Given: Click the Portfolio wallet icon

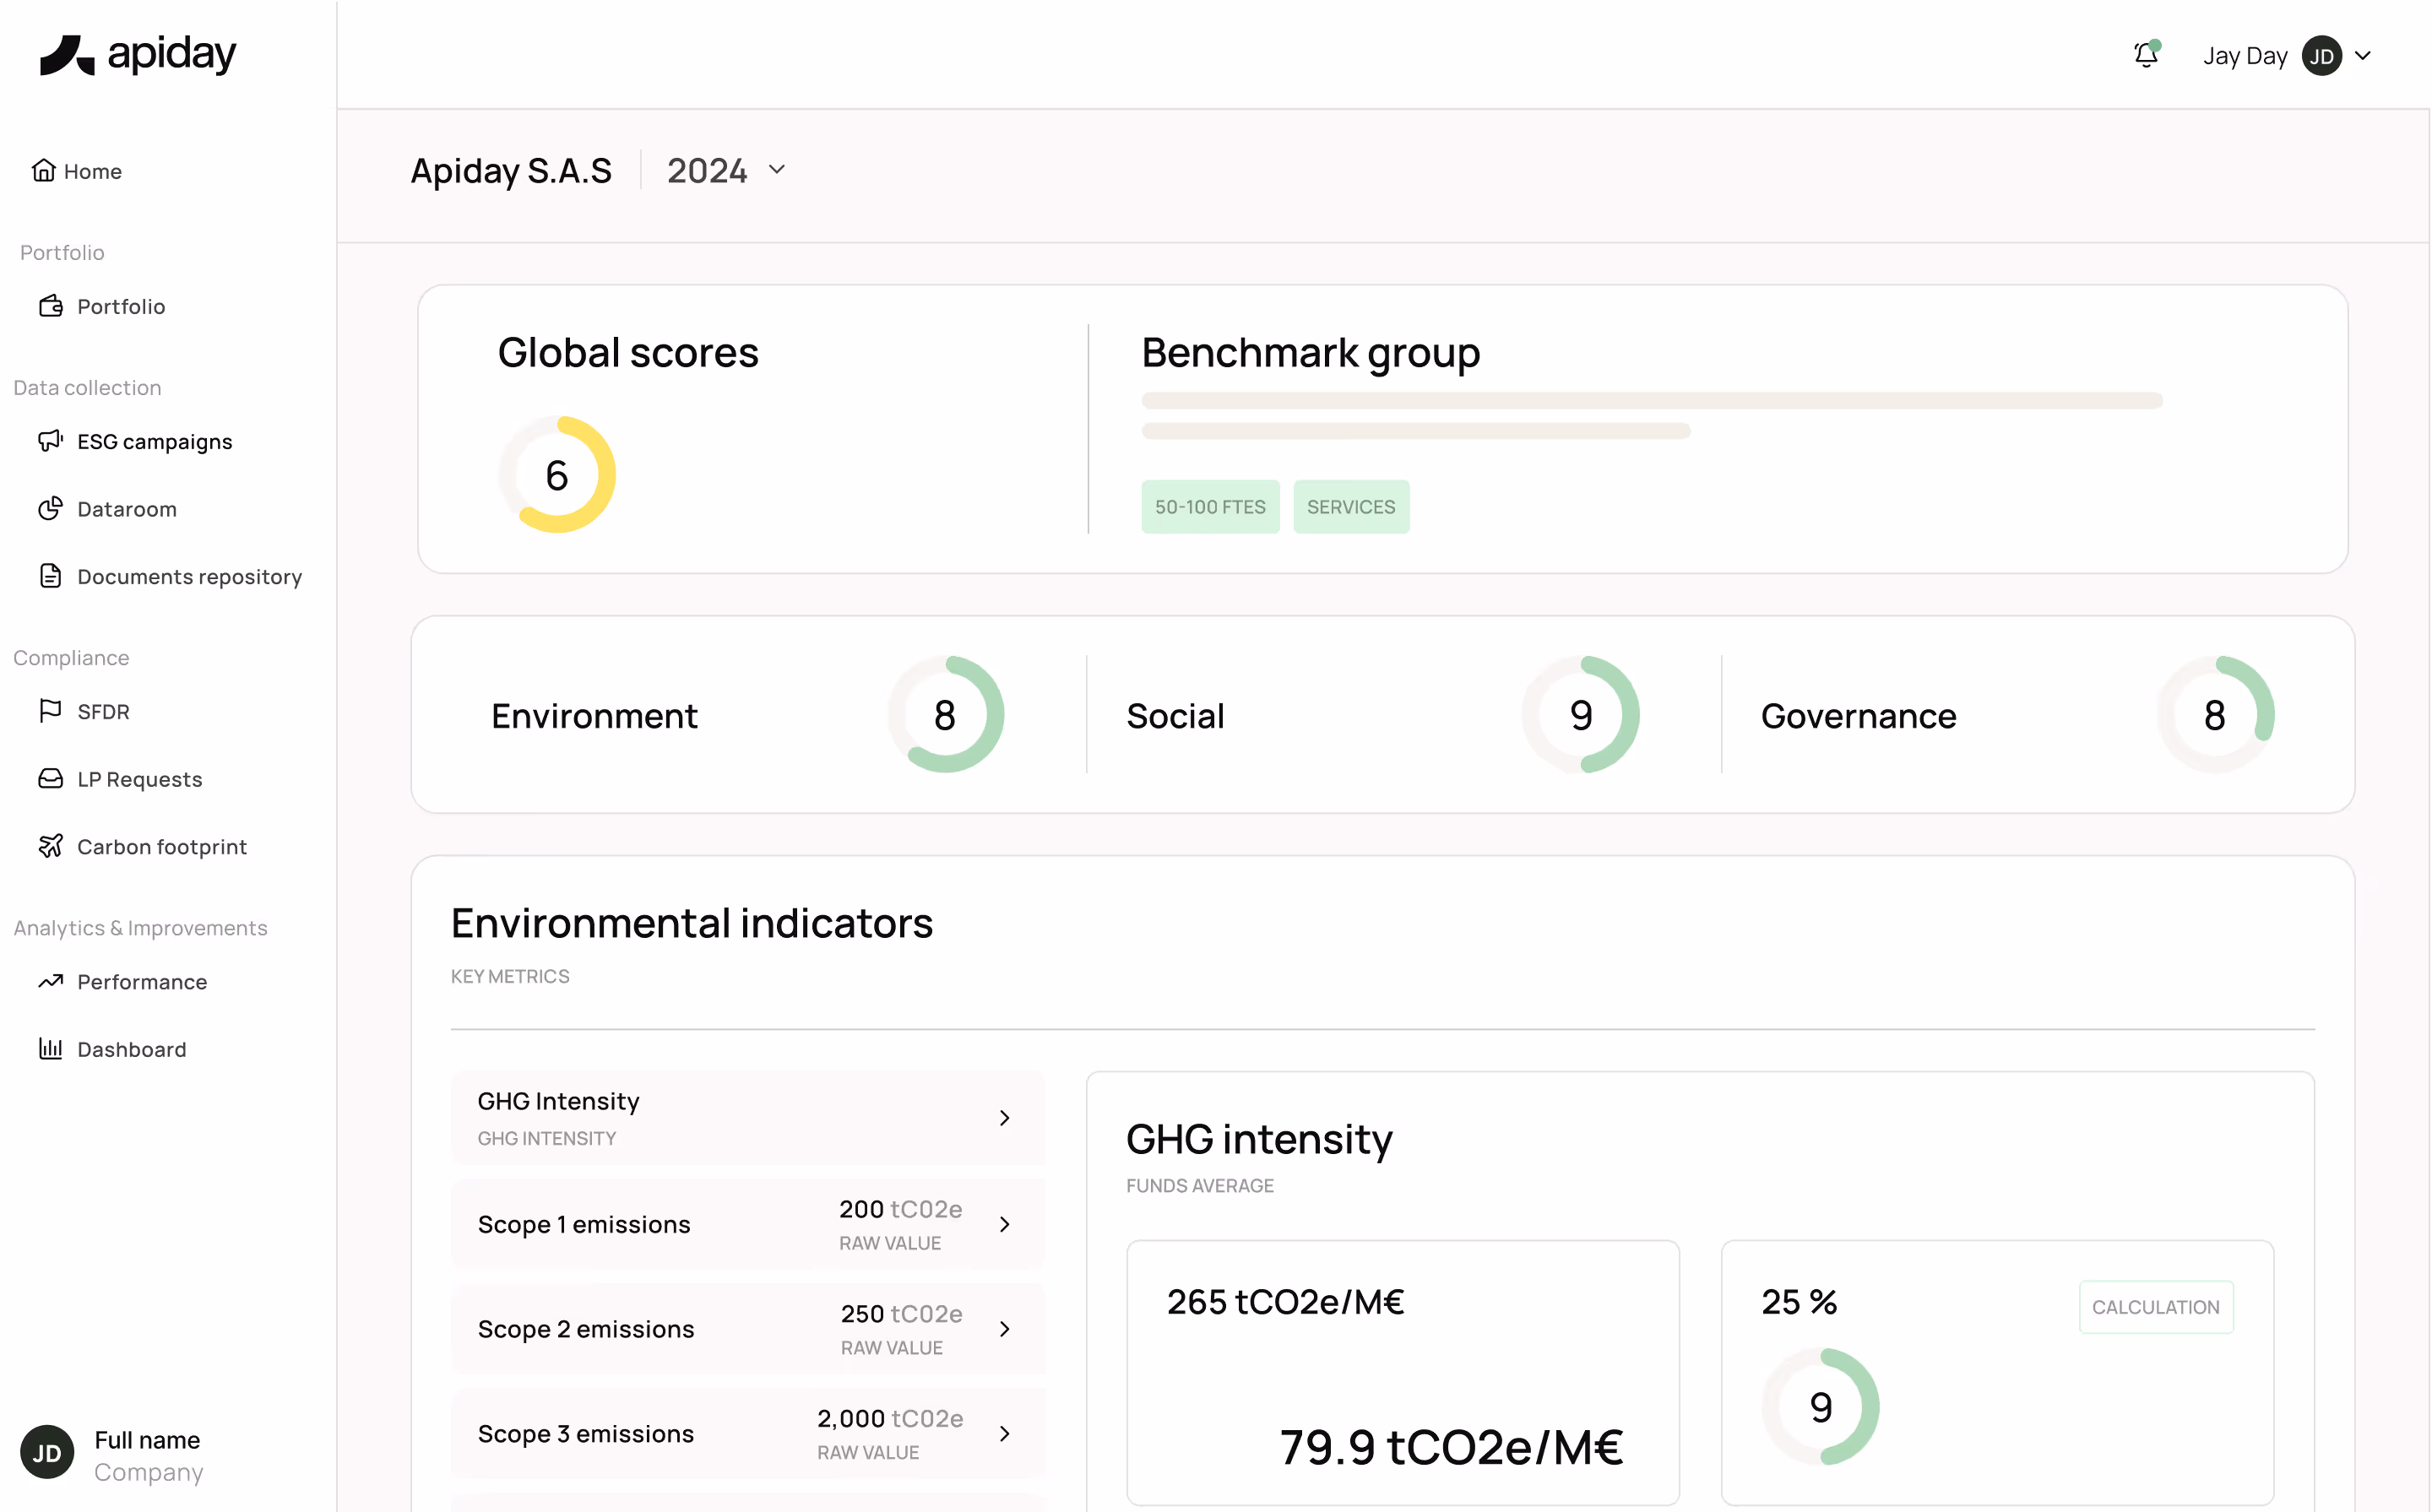Looking at the screenshot, I should 50,306.
